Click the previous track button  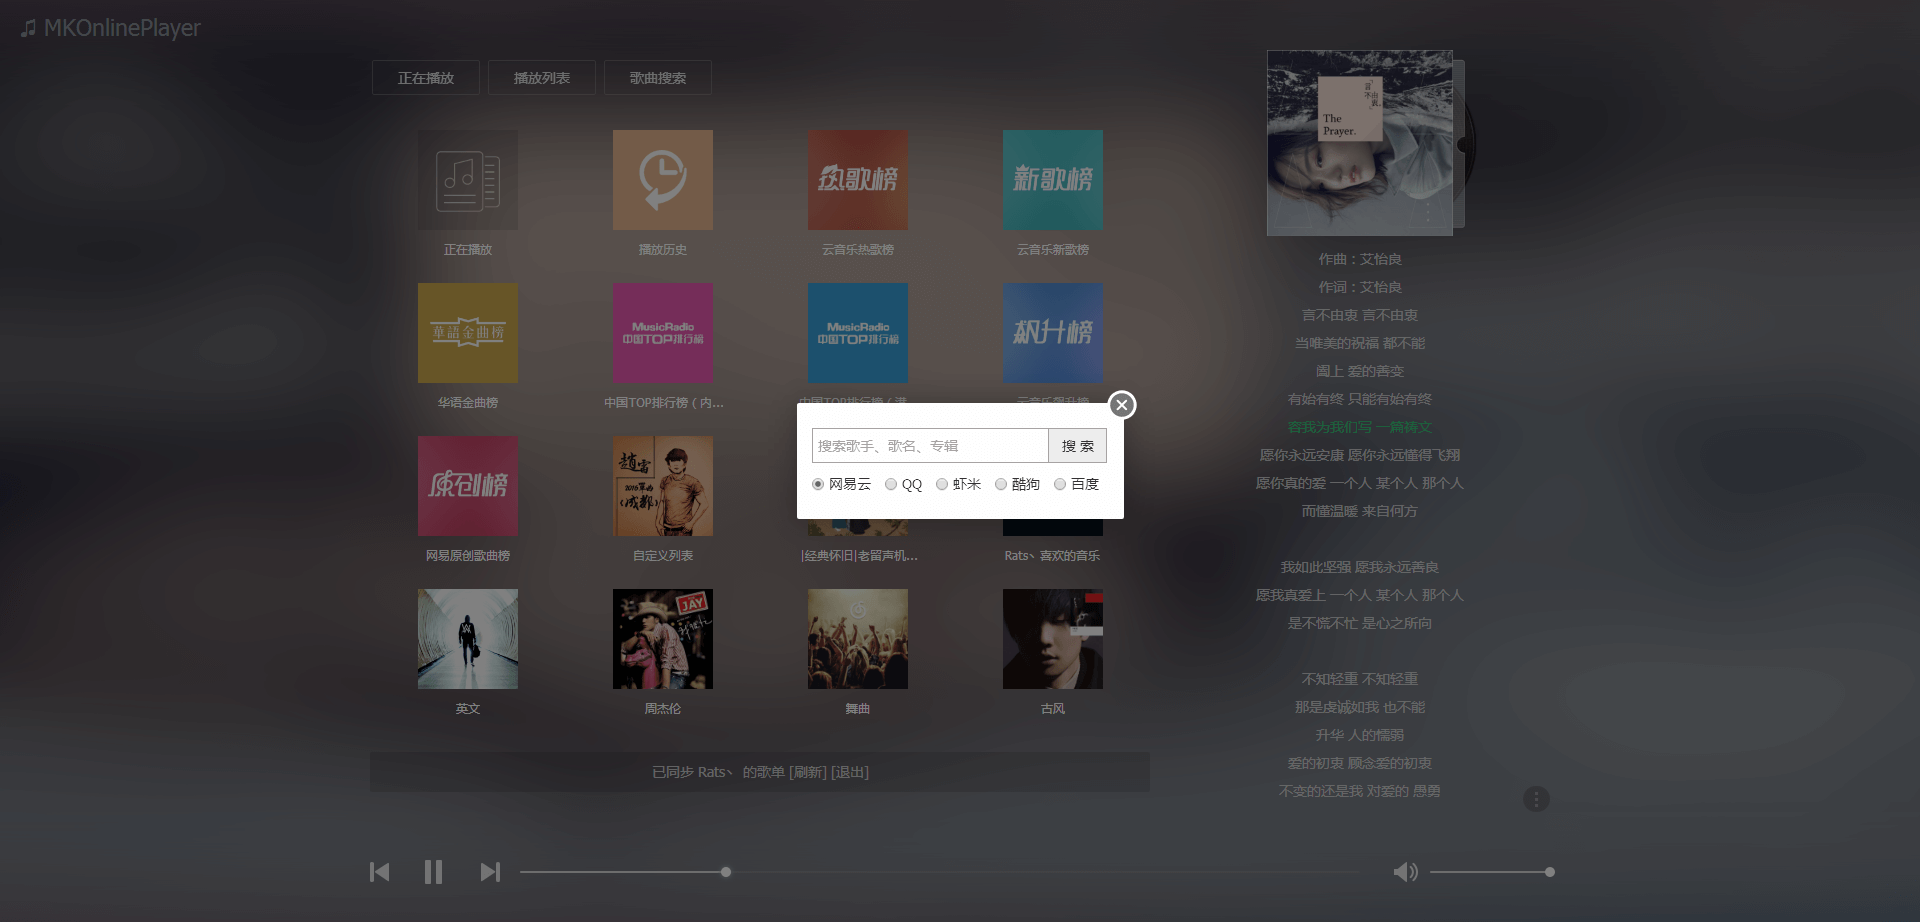coord(379,872)
